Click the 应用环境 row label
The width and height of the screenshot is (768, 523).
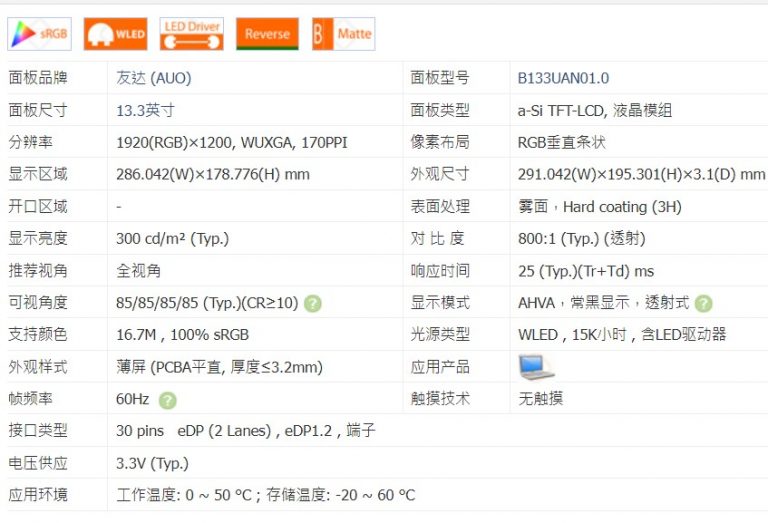click(x=38, y=495)
